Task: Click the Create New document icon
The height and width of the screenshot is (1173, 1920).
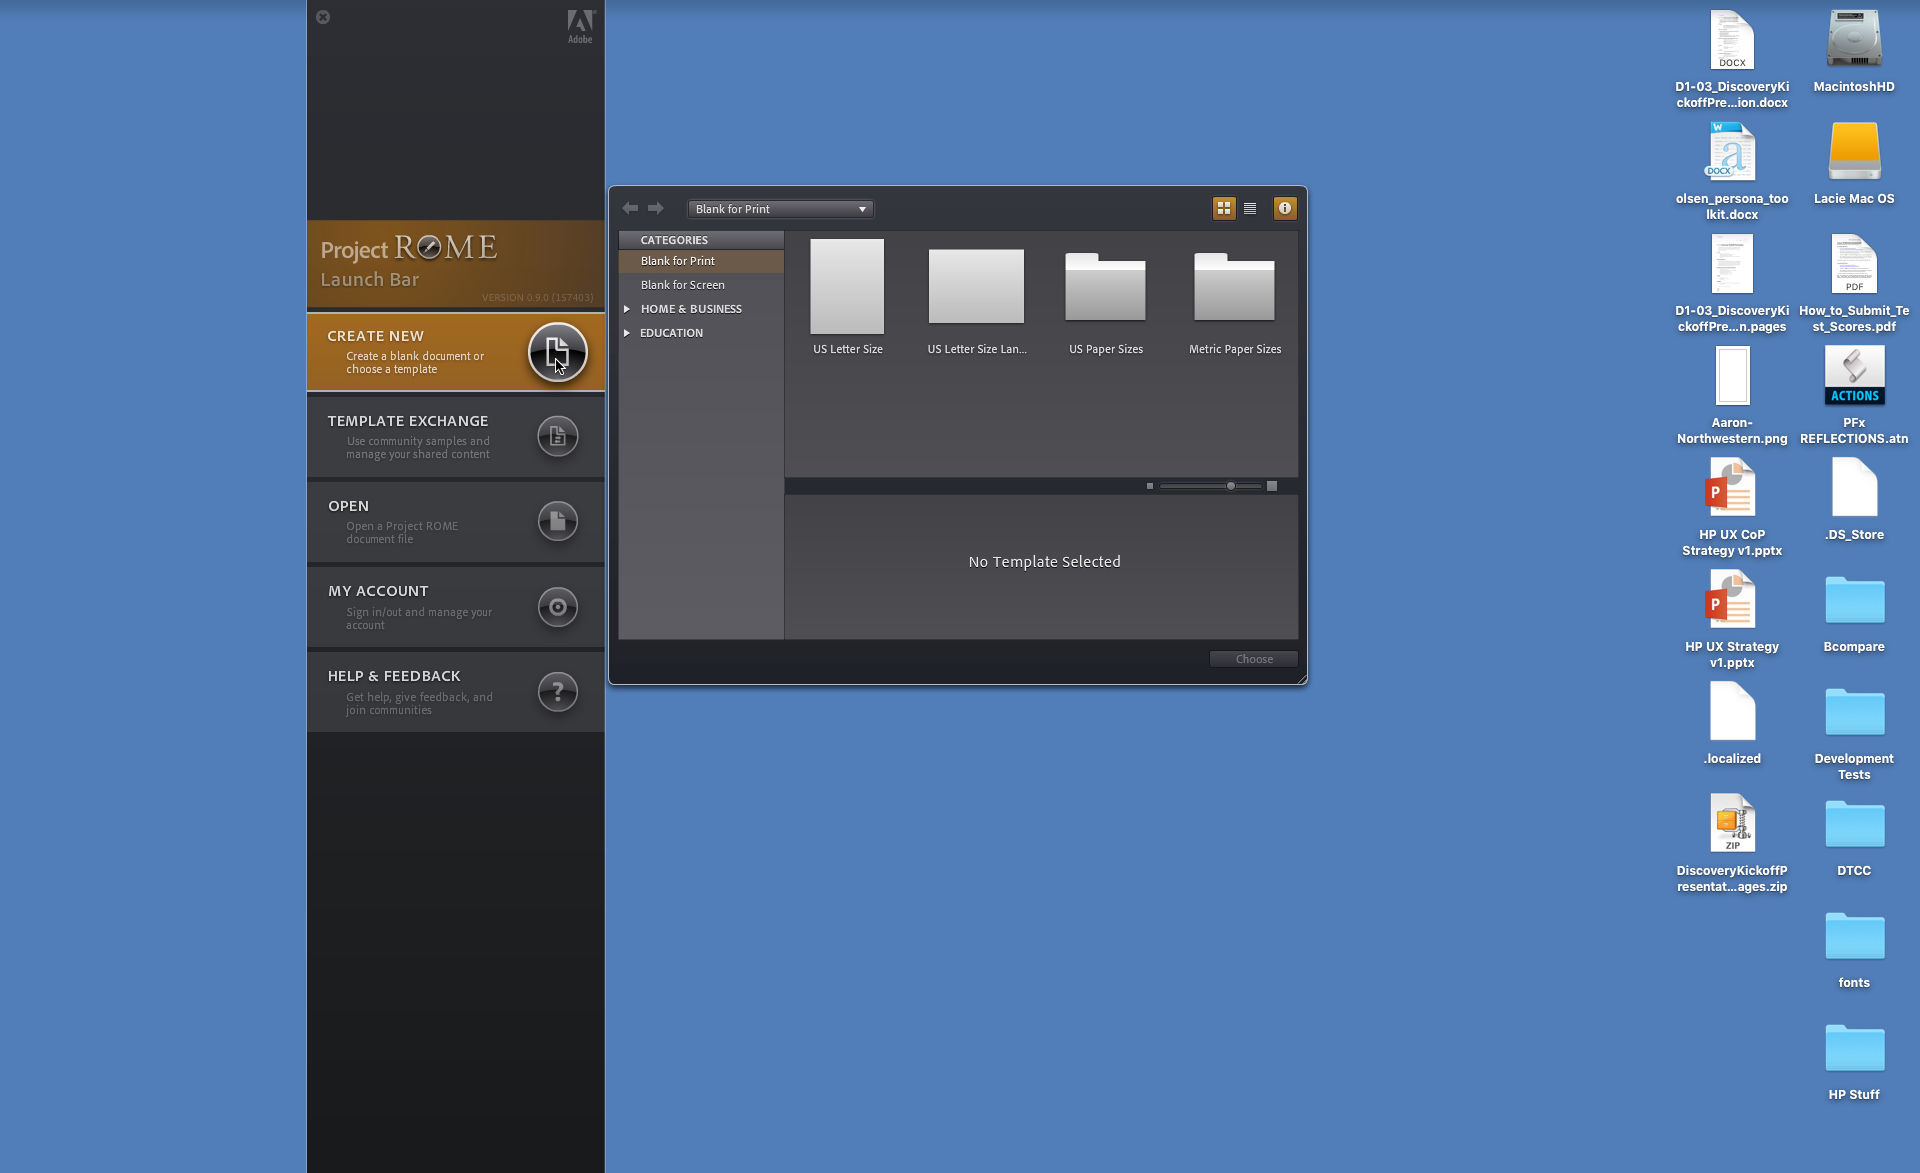Action: [x=557, y=352]
